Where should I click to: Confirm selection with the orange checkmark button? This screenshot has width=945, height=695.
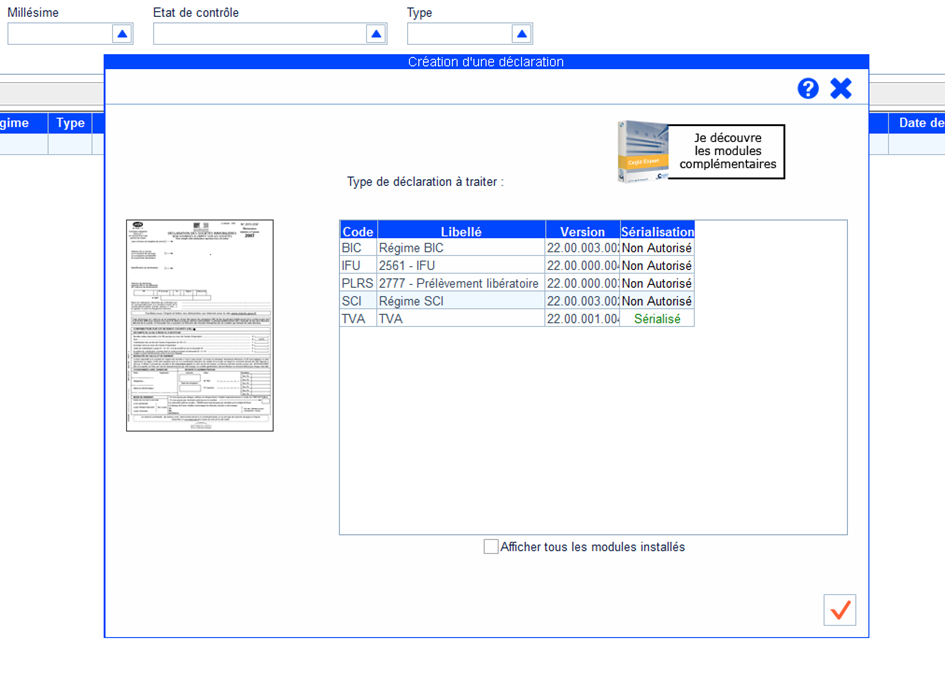(840, 609)
